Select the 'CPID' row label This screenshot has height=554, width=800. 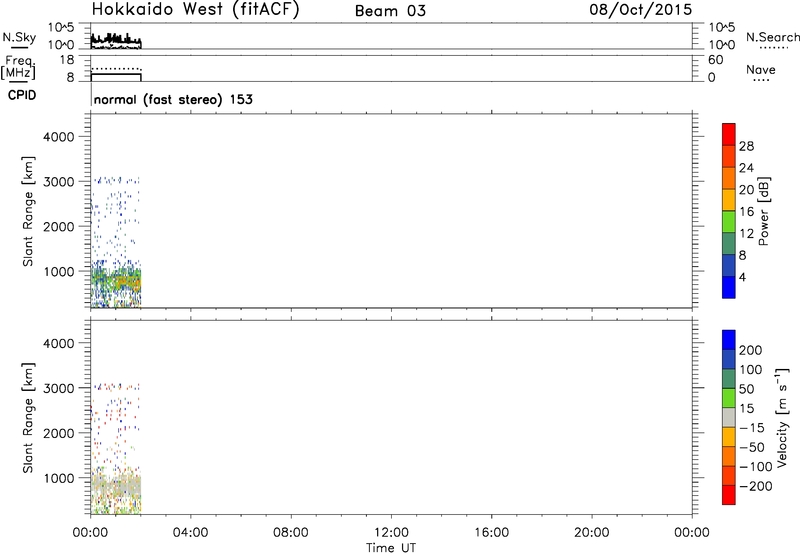[x=22, y=95]
